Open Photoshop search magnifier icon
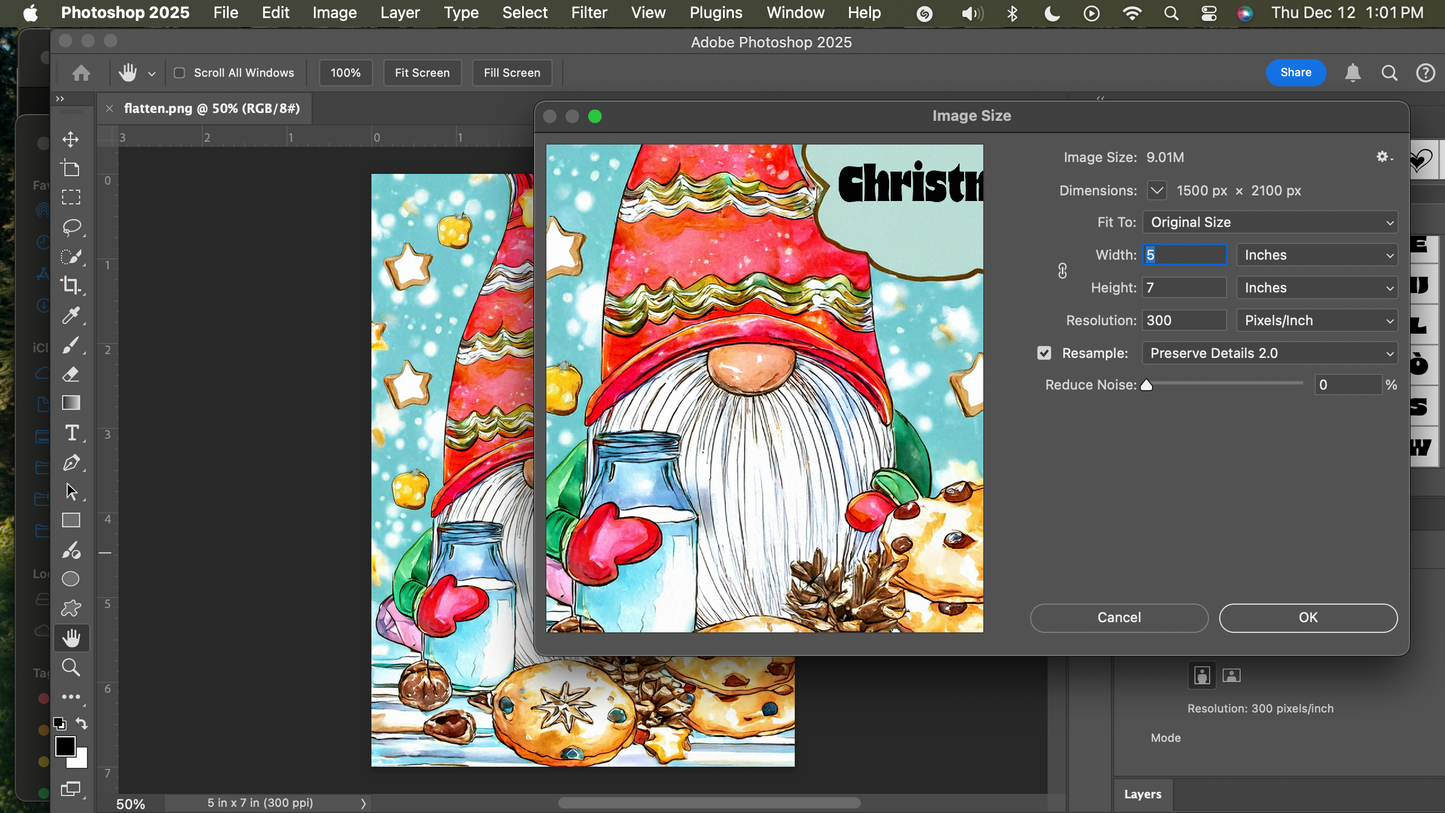 click(1389, 73)
